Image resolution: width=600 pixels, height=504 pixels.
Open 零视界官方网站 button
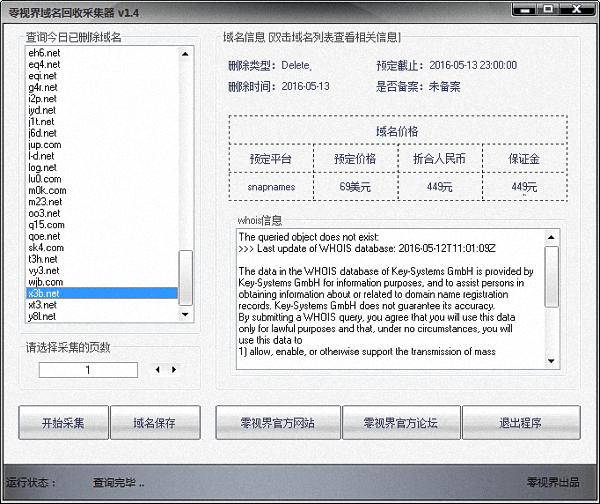point(278,423)
